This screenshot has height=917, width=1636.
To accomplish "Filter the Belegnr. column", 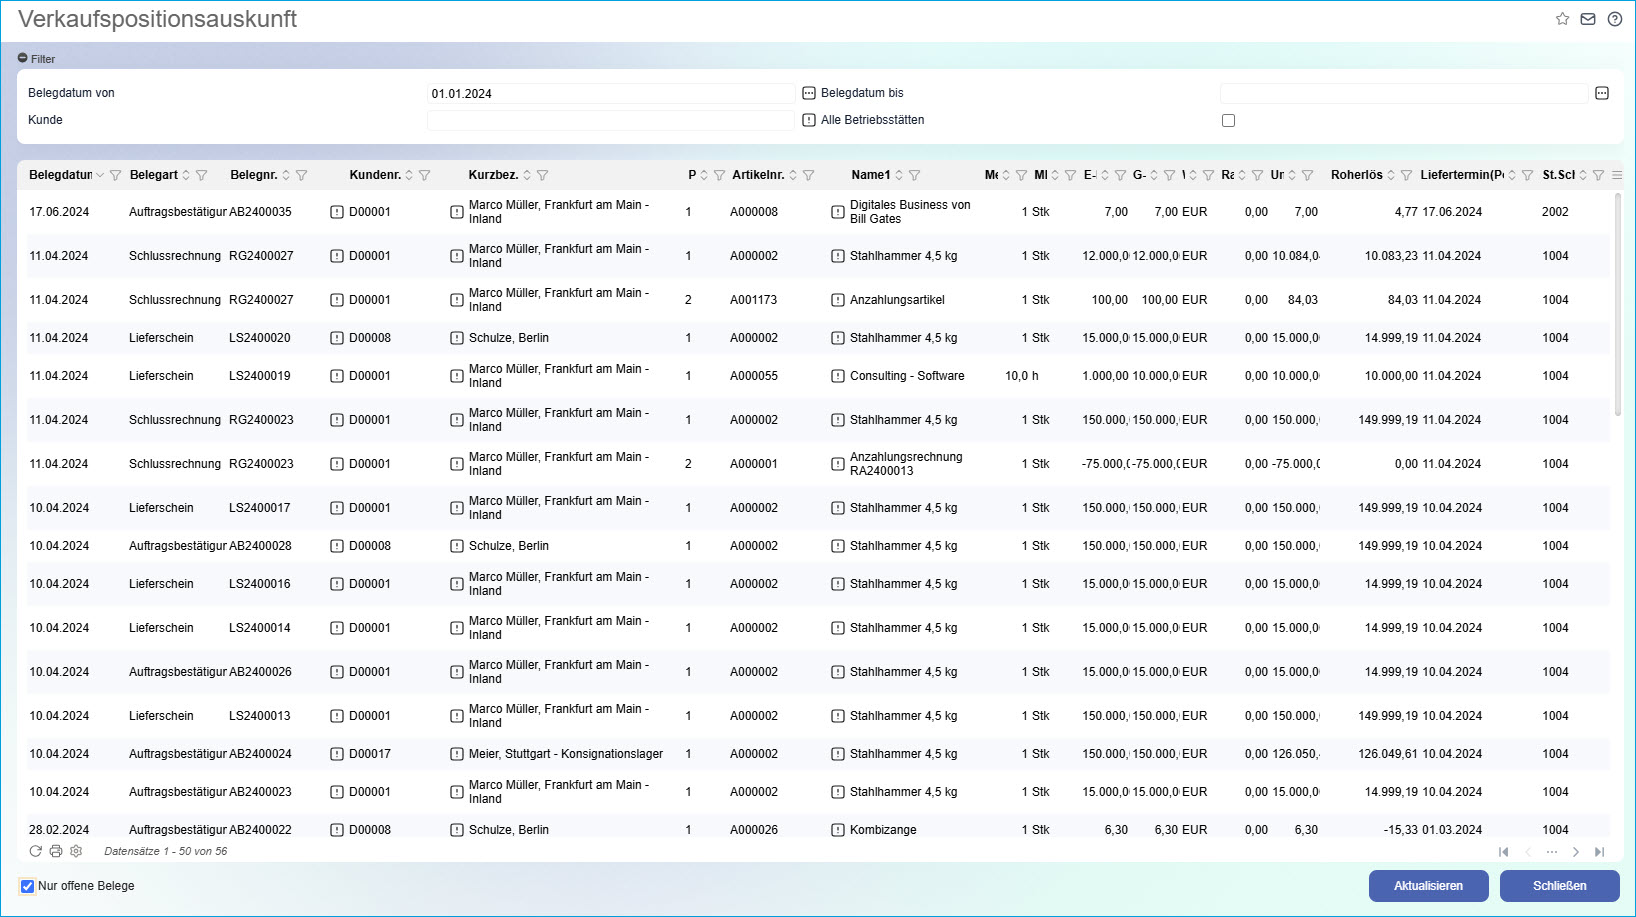I will coord(301,175).
